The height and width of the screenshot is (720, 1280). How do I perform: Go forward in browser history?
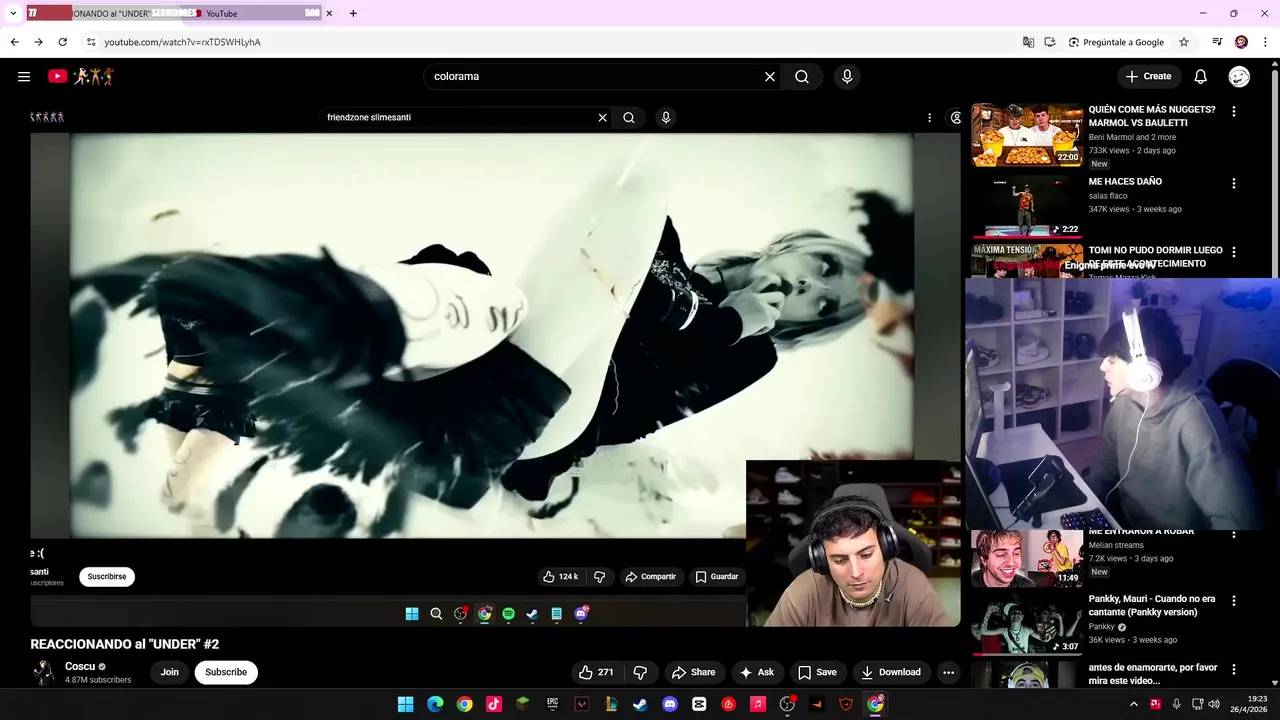point(38,42)
